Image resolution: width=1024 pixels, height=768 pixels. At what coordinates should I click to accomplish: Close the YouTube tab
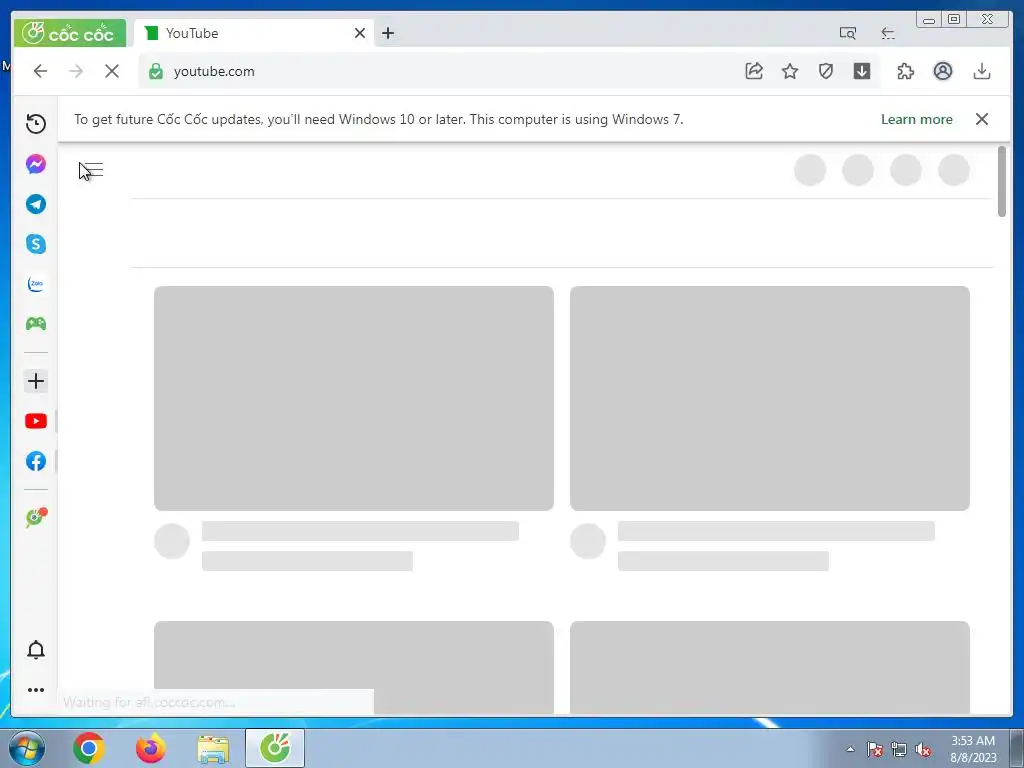[360, 33]
